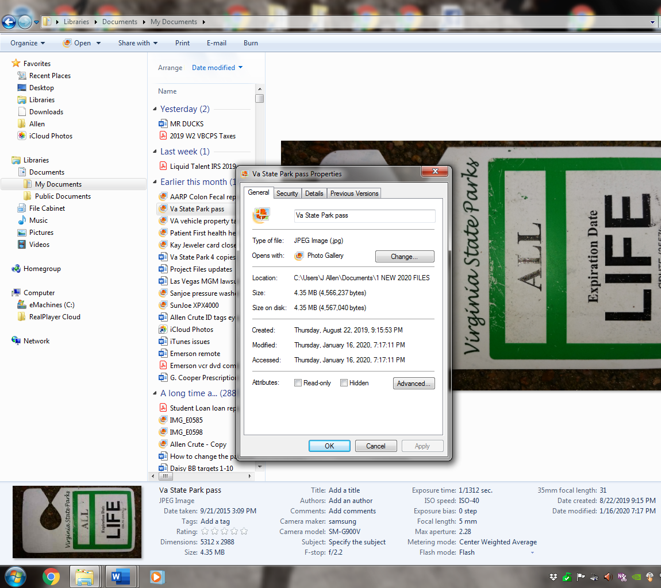Click the file name field in Properties
This screenshot has height=588, width=661.
[364, 215]
